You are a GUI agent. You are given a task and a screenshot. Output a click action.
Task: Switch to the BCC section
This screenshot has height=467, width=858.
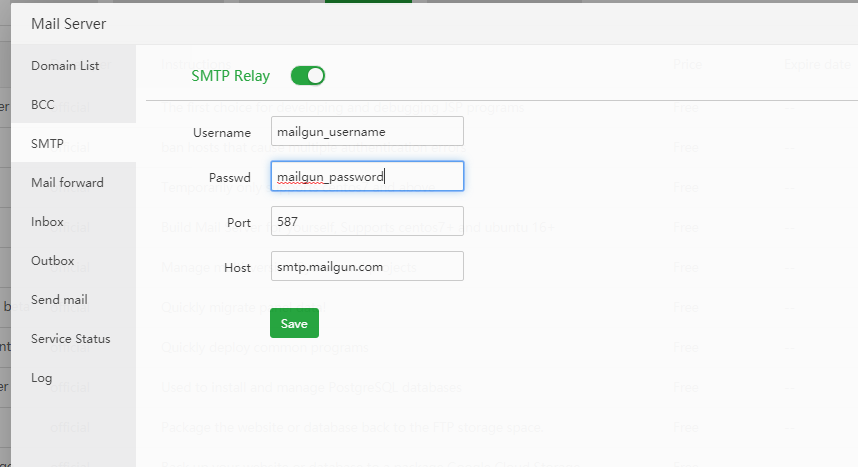(43, 105)
